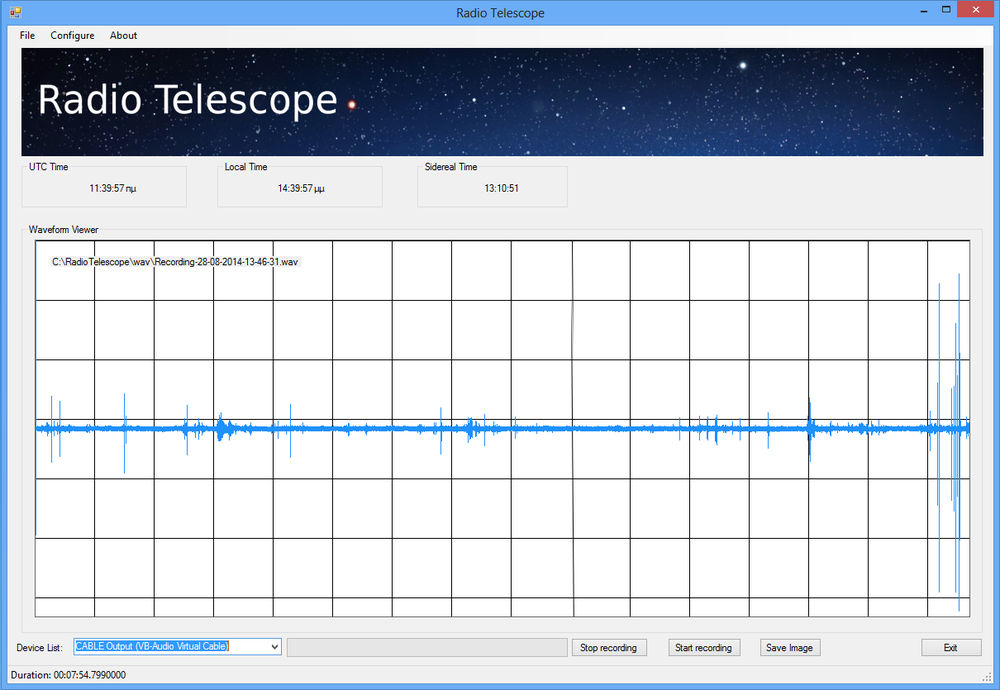
Task: Select CABLE Output virtual cable device
Action: (170, 646)
